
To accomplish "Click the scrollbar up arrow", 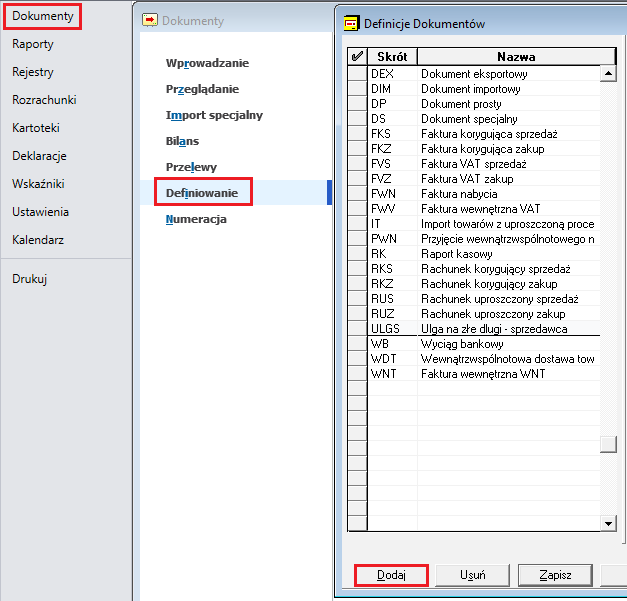I will point(608,74).
